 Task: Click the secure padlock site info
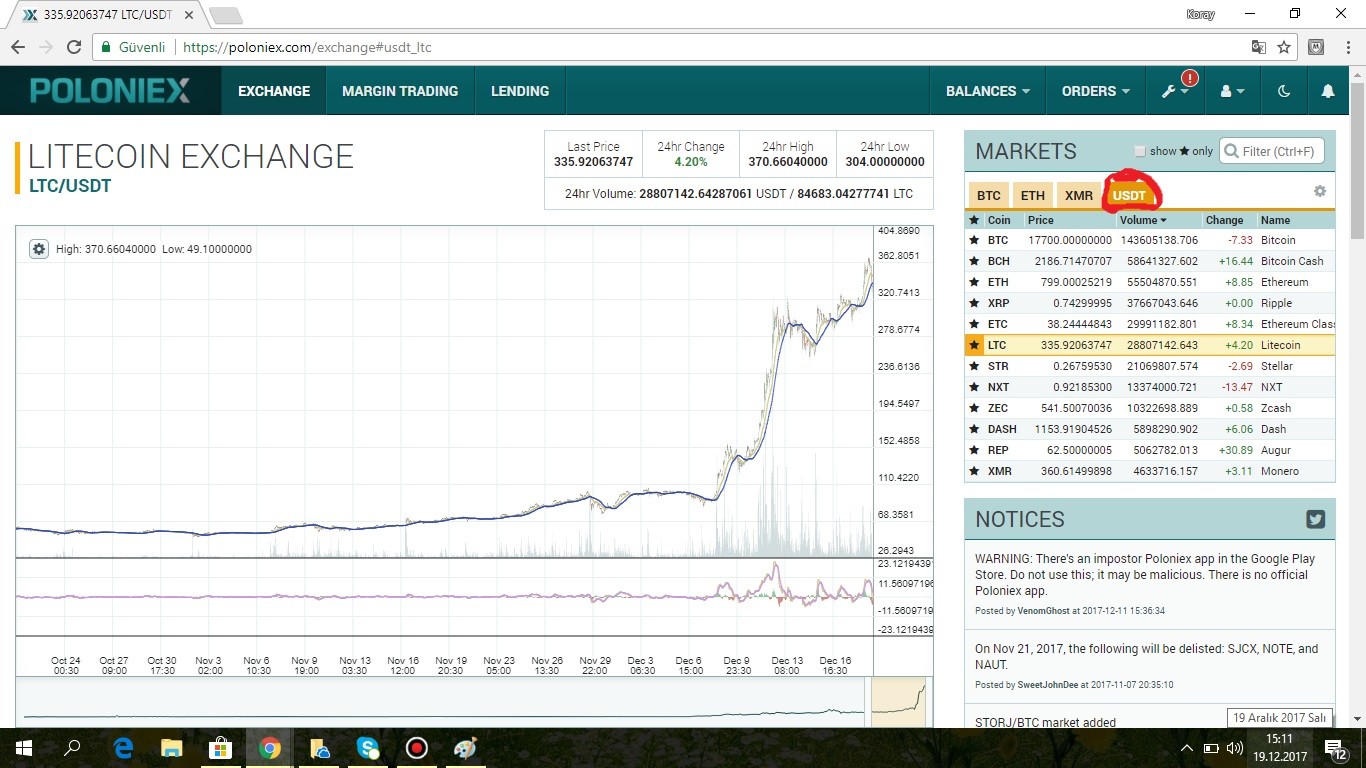click(x=107, y=47)
